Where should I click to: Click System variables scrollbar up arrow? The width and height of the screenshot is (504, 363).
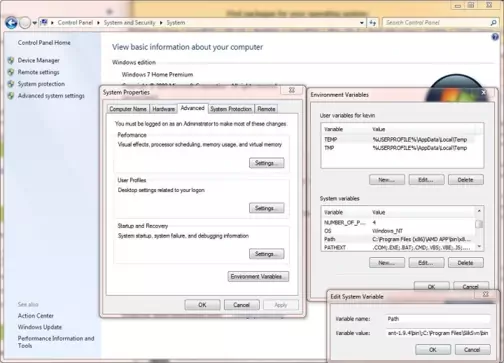click(479, 211)
